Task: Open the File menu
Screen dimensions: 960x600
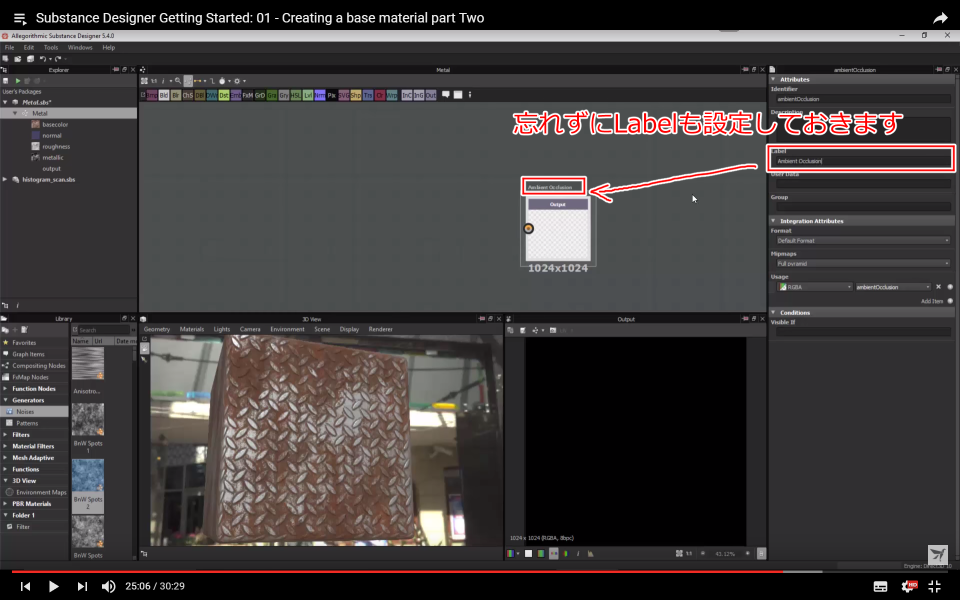Action: point(9,47)
